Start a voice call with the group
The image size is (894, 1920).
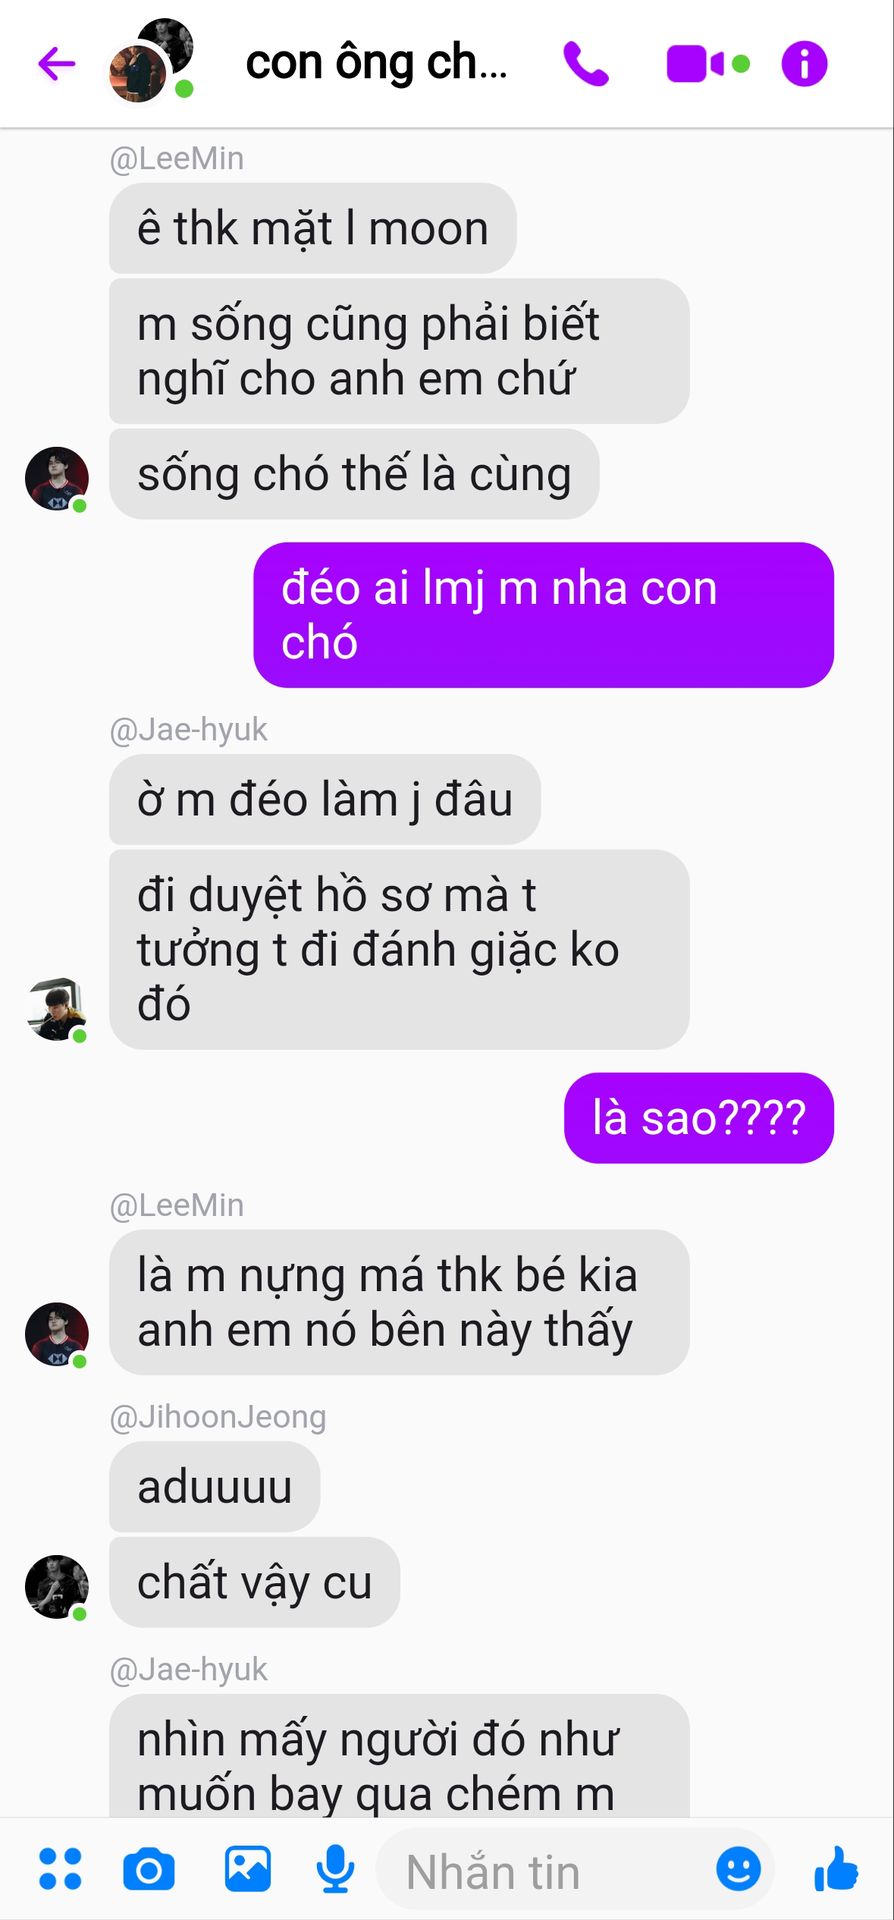[x=586, y=64]
